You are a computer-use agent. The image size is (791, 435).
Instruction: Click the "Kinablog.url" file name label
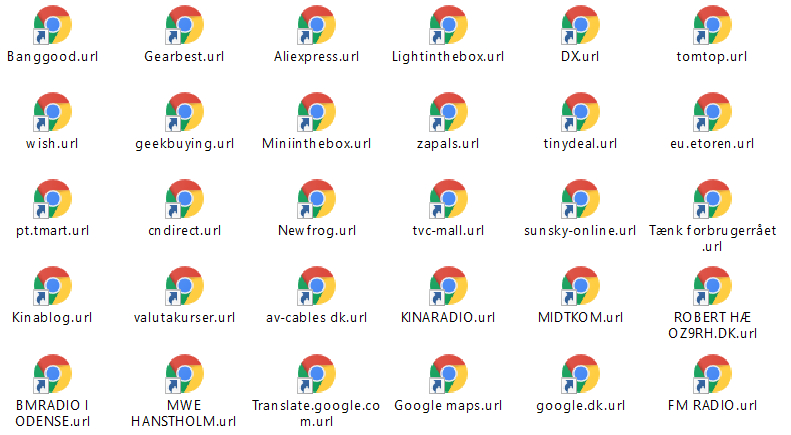[52, 317]
